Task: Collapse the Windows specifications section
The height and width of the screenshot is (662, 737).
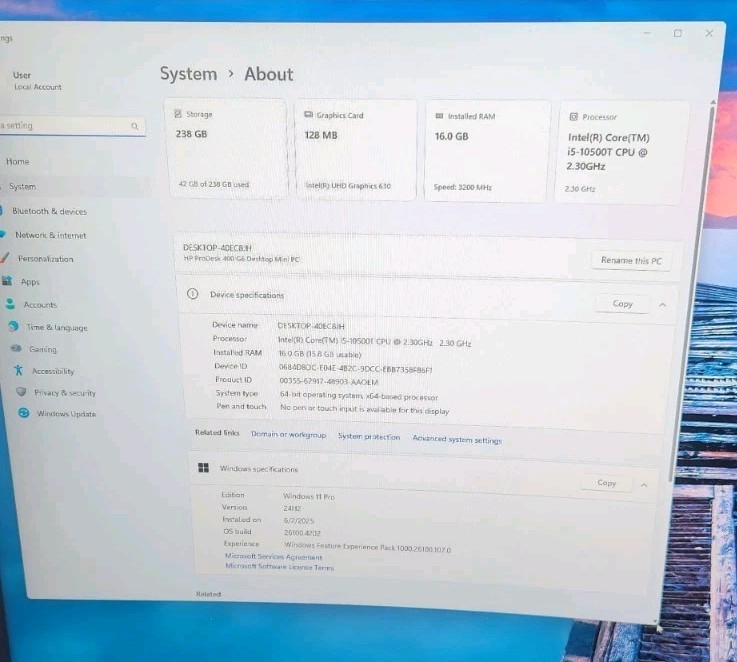Action: [x=644, y=485]
